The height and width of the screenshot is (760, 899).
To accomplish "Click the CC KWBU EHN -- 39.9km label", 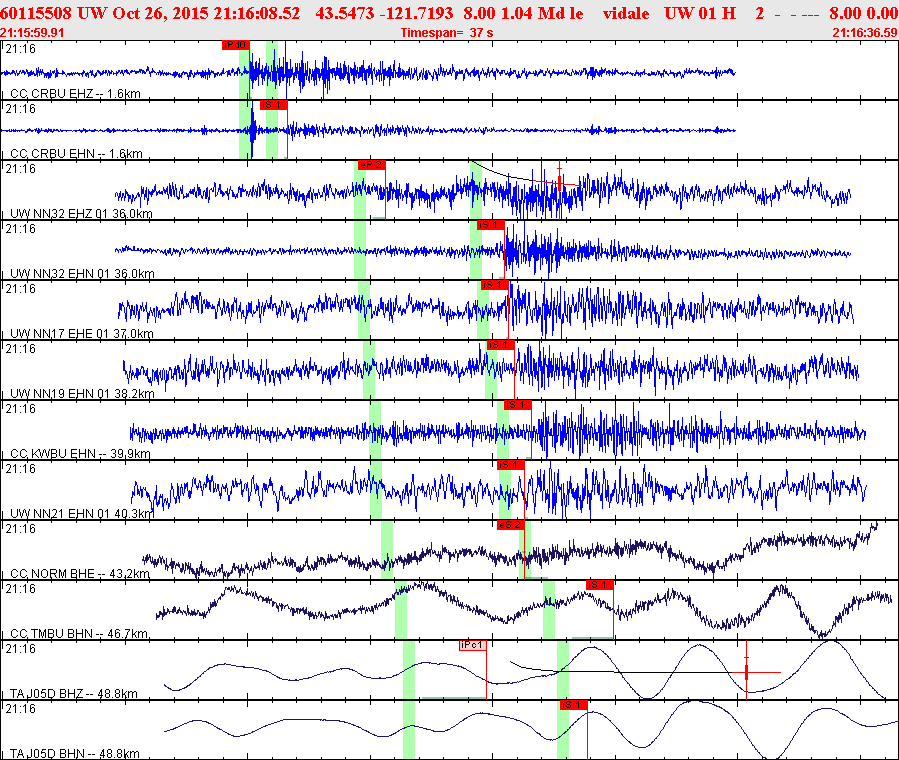I will (x=80, y=453).
